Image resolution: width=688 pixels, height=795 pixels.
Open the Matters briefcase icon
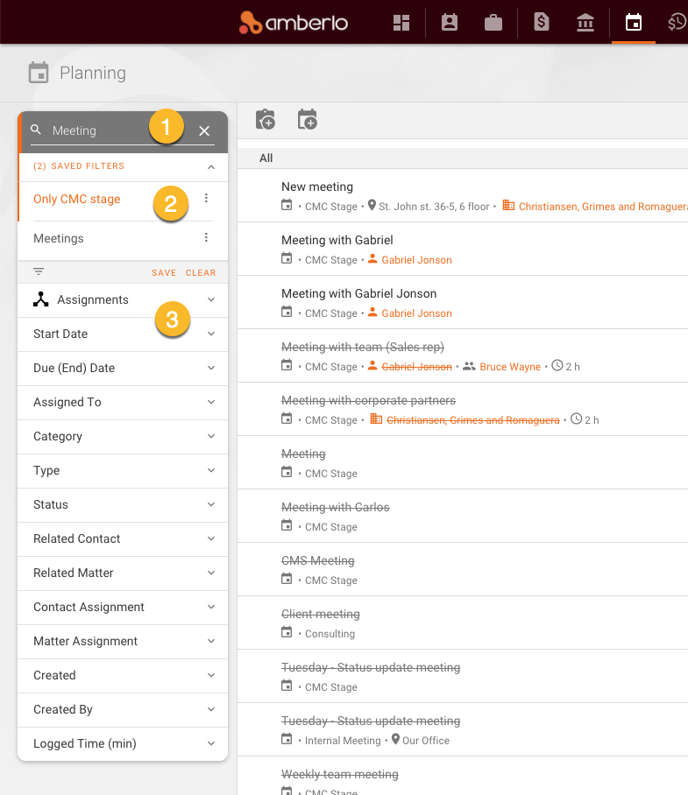coord(493,23)
